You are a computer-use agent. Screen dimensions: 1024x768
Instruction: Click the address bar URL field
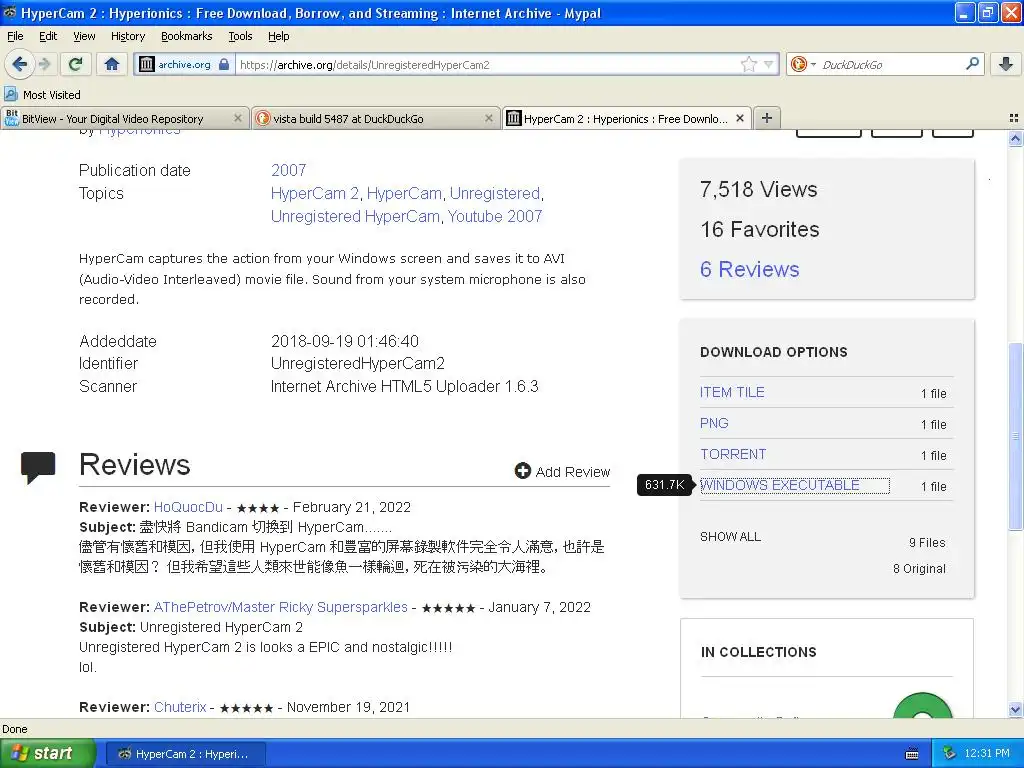[487, 64]
